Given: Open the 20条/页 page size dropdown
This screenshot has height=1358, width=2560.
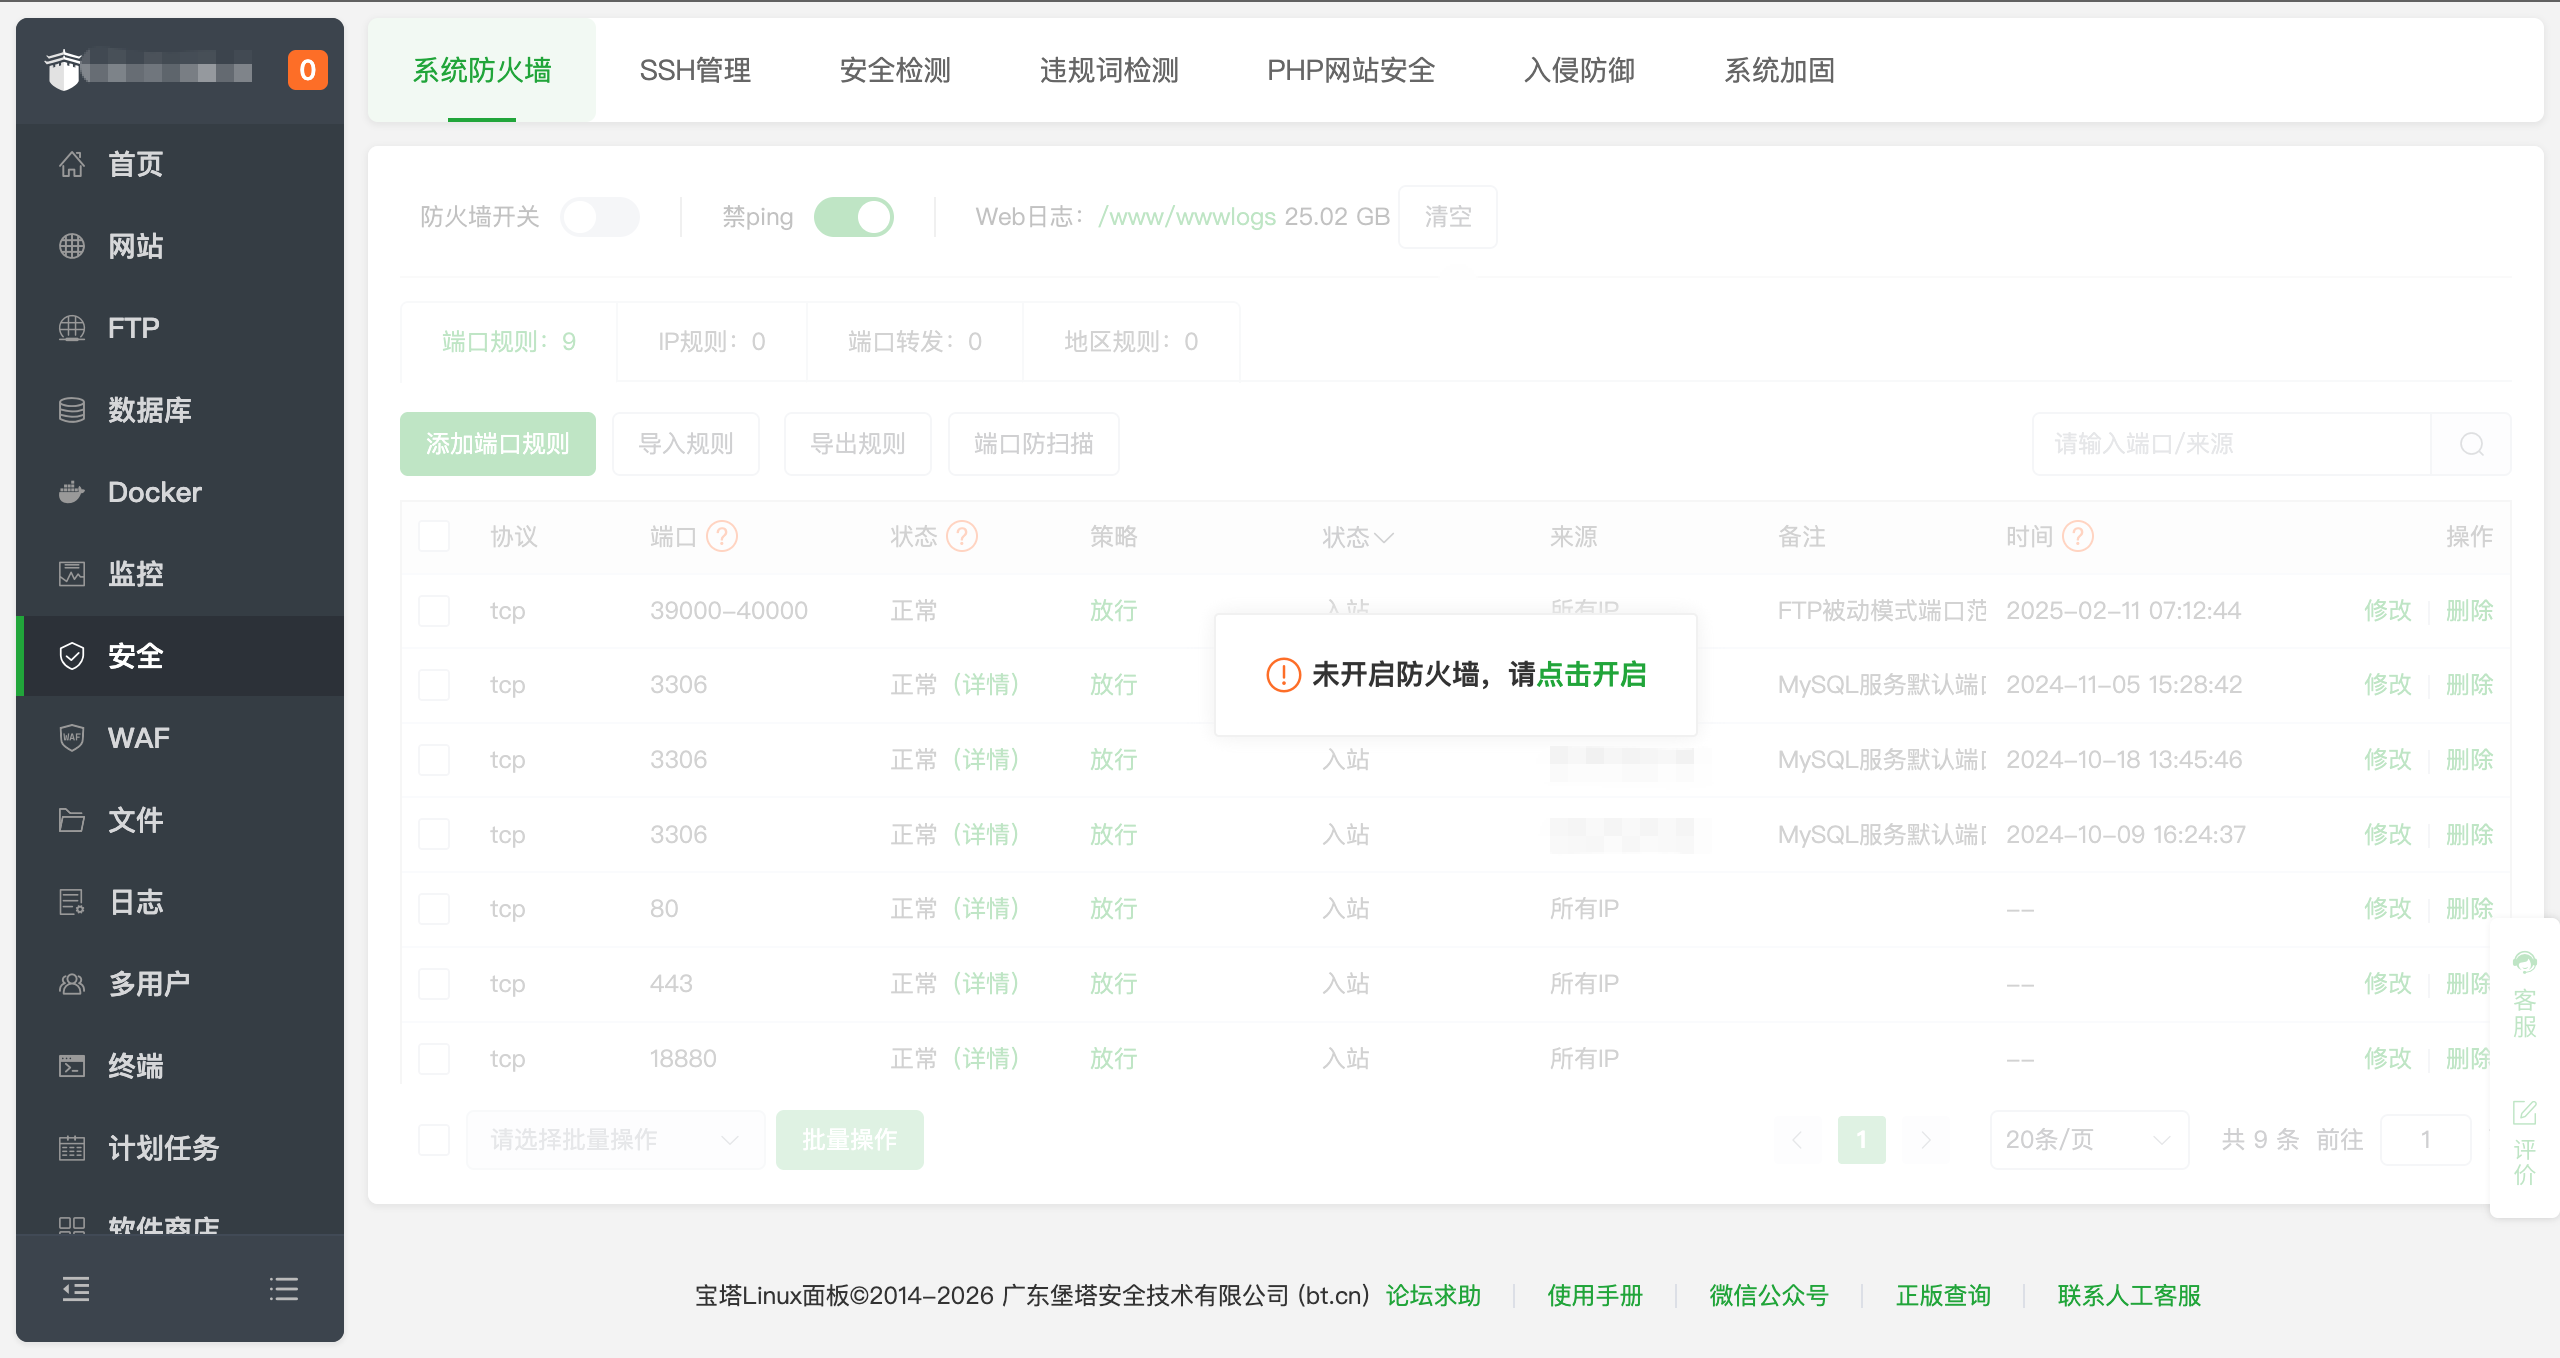Looking at the screenshot, I should coord(2090,1140).
